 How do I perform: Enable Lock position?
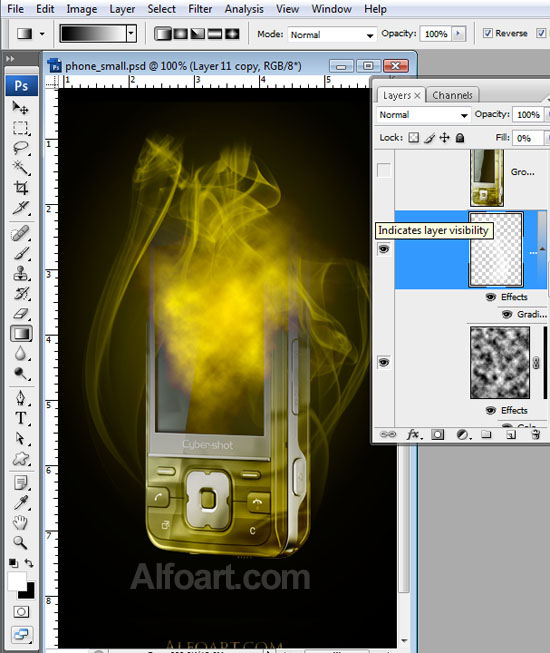445,137
